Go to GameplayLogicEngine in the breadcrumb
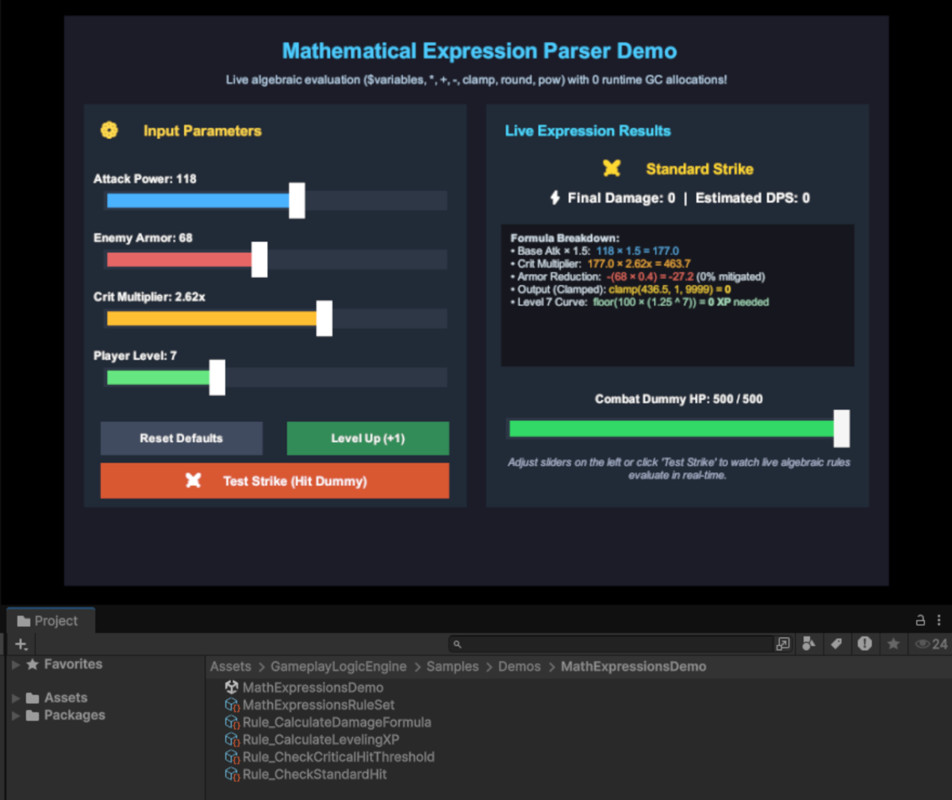 tap(338, 666)
